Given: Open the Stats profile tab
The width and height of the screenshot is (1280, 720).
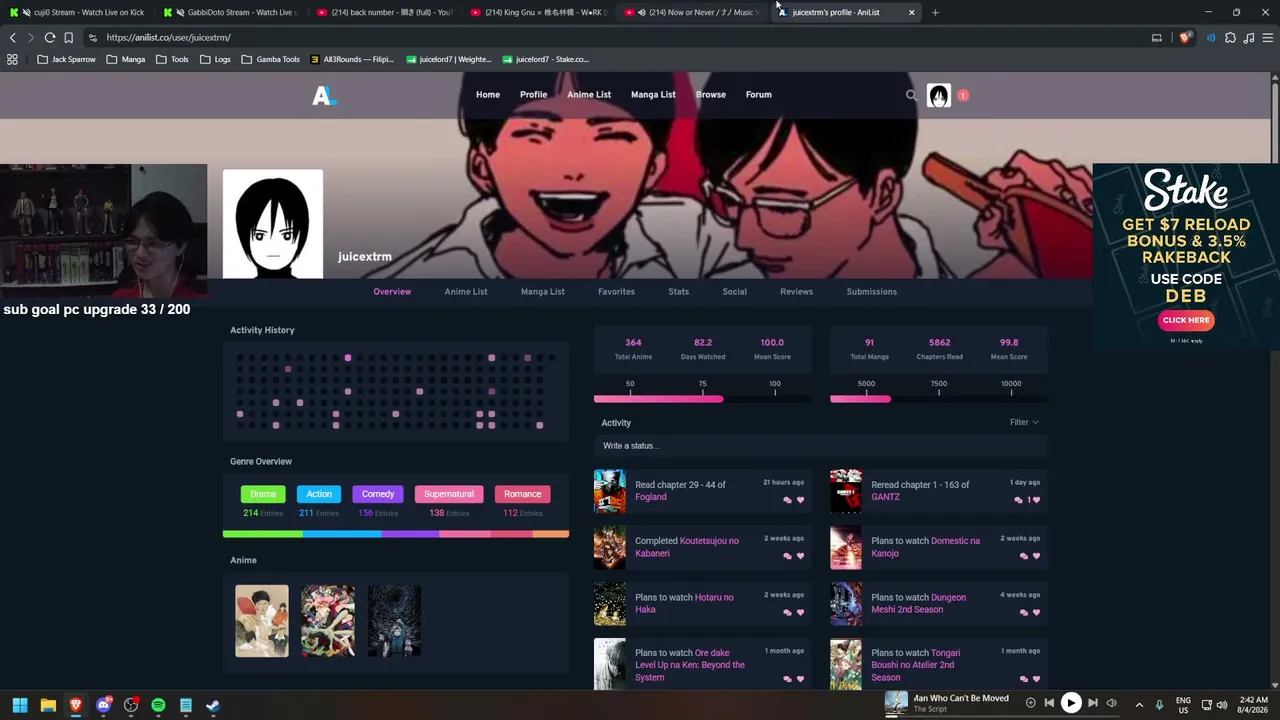Looking at the screenshot, I should pyautogui.click(x=678, y=292).
